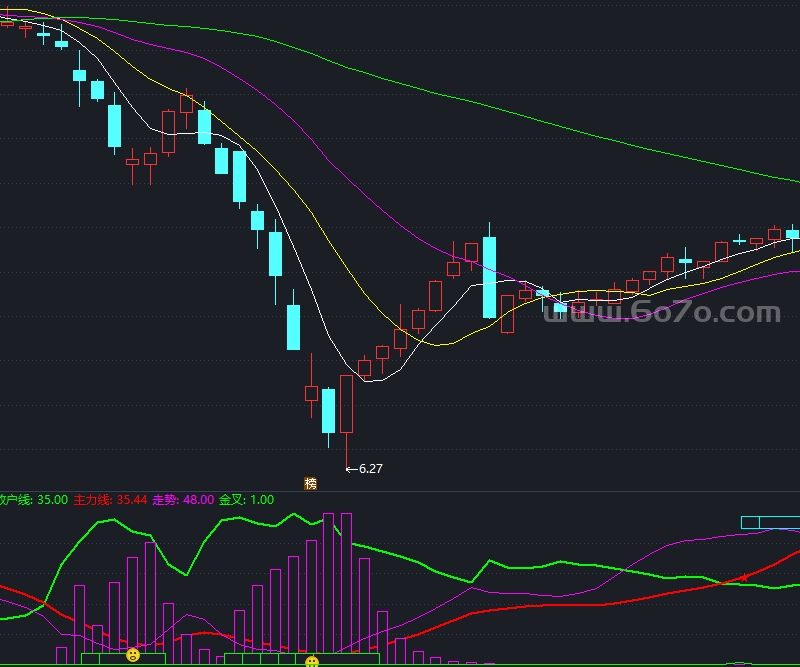The image size is (800, 667).
Task: Click the 金叉: 1.00 indicator label
Action: coord(246,500)
